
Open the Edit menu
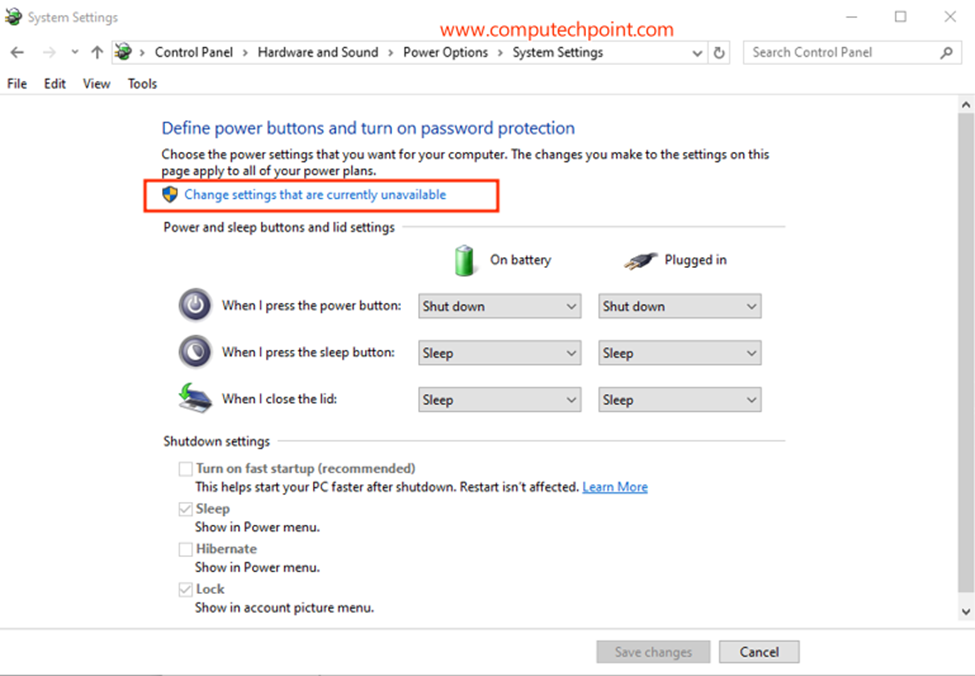55,83
